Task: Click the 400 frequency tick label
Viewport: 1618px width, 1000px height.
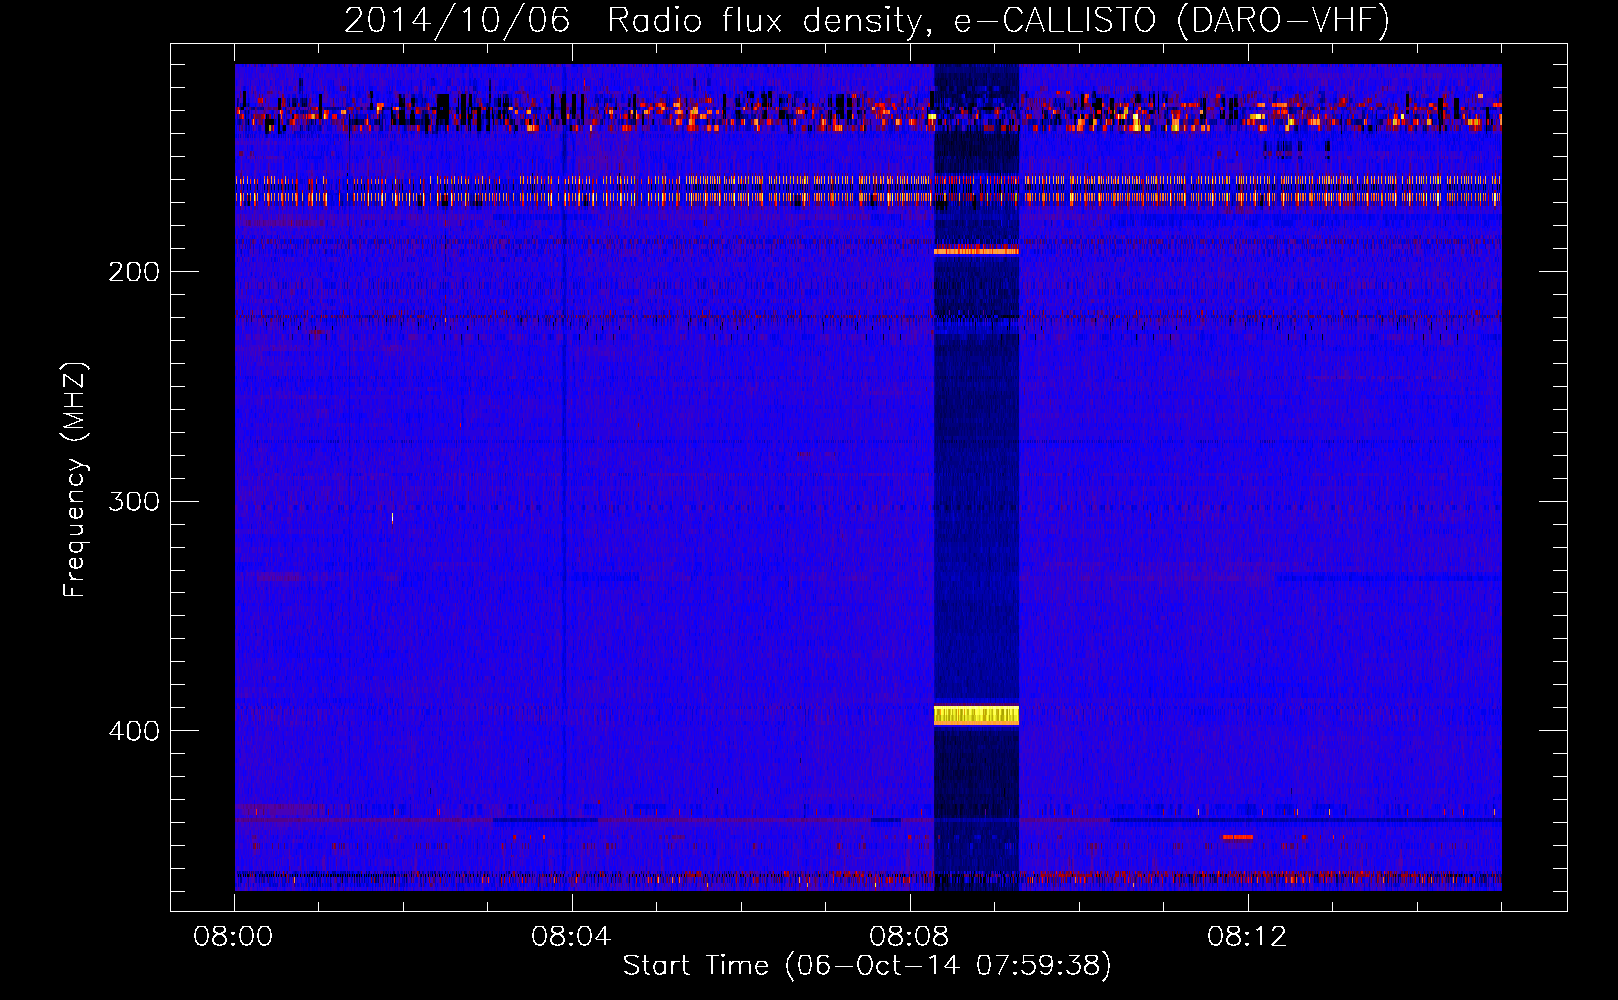Action: click(134, 731)
